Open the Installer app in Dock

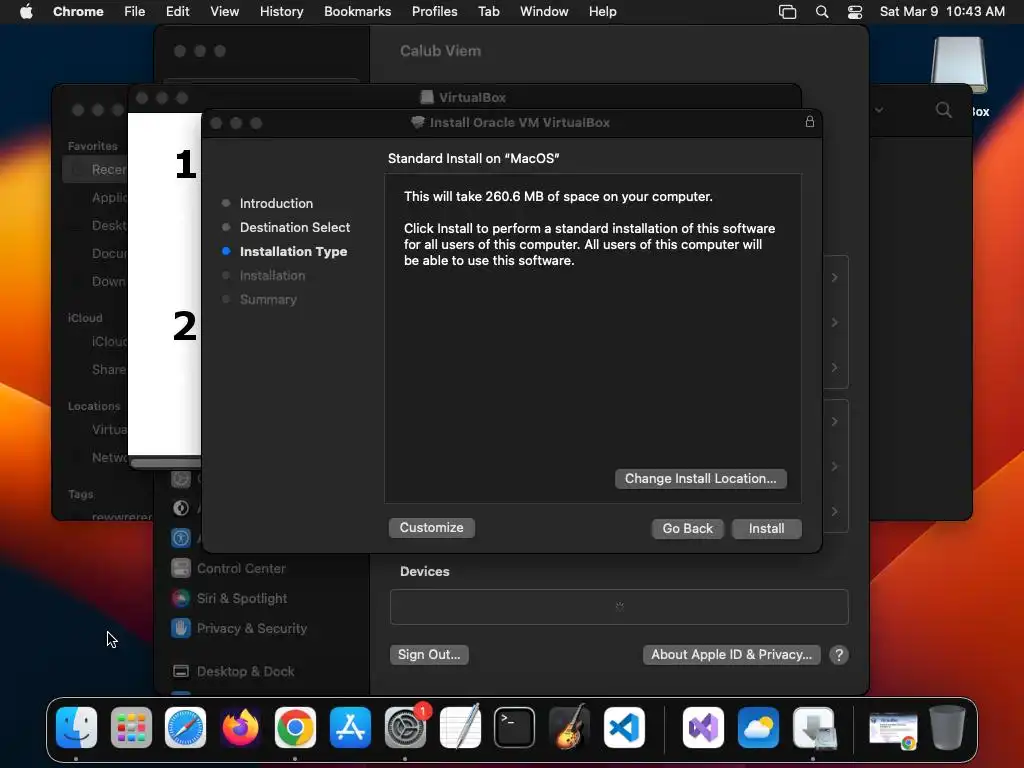coord(813,728)
